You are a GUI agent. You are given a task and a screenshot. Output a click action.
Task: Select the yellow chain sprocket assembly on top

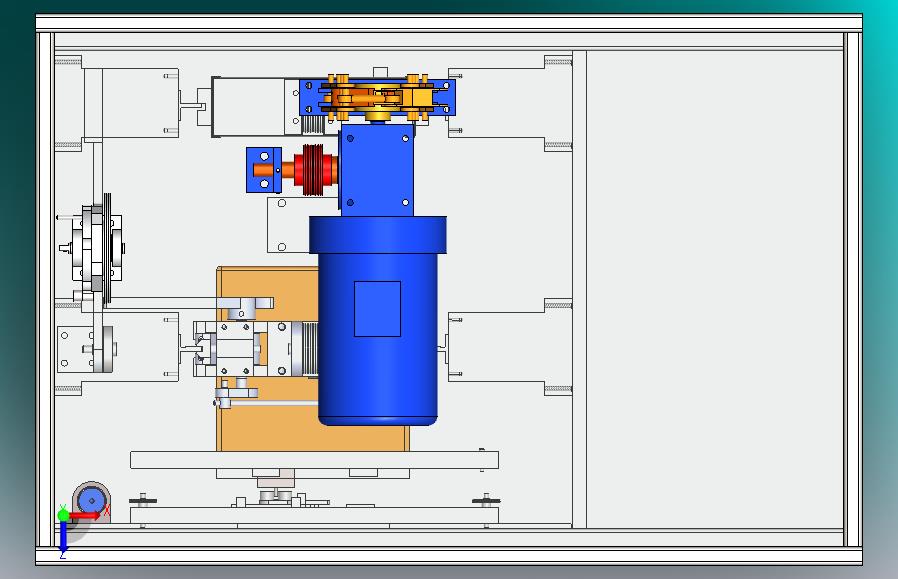[378, 96]
